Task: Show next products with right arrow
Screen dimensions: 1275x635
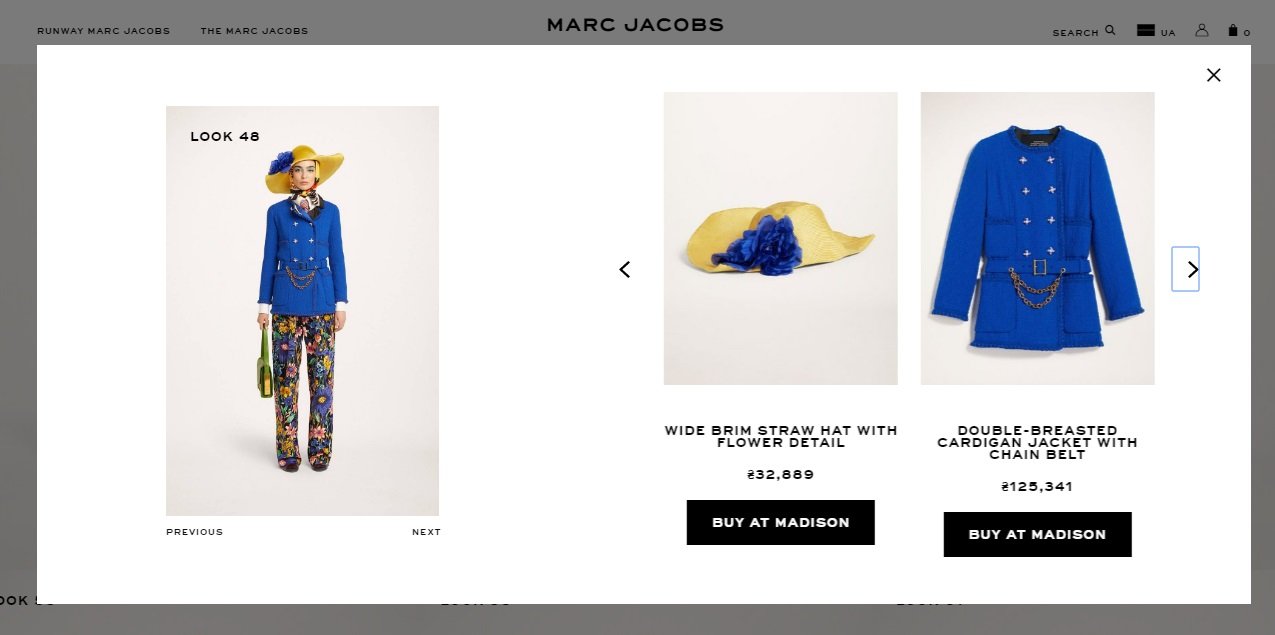Action: coord(1186,269)
